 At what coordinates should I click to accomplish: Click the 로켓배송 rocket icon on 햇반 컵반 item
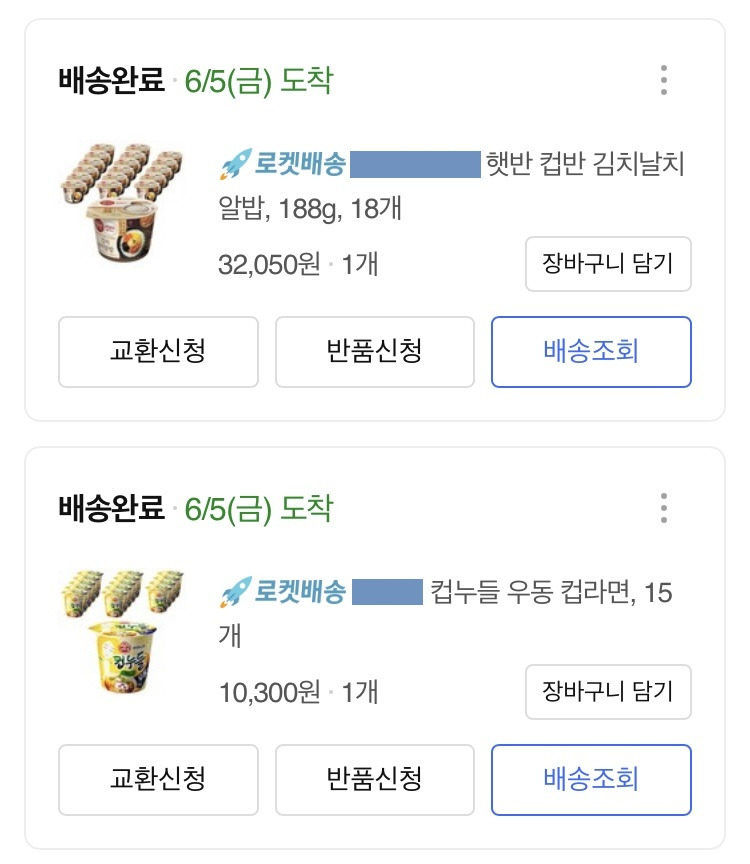point(234,163)
